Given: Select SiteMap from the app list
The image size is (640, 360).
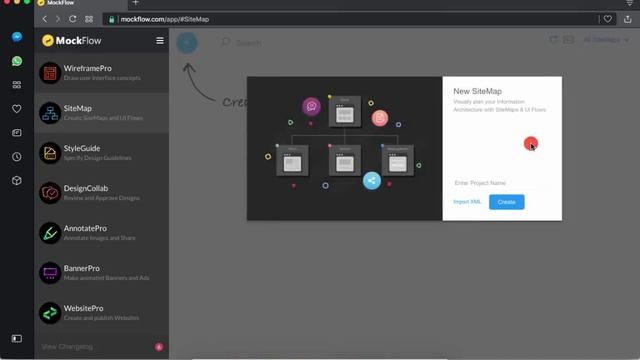Looking at the screenshot, I should coord(102,113).
